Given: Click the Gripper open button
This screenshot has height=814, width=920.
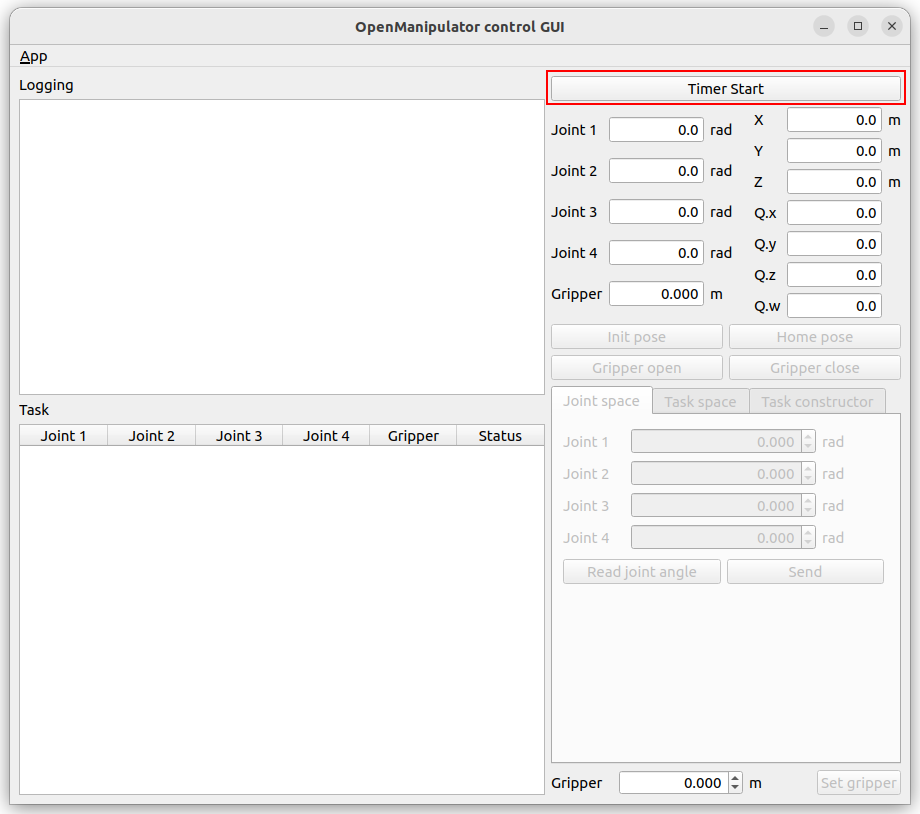Looking at the screenshot, I should (636, 368).
